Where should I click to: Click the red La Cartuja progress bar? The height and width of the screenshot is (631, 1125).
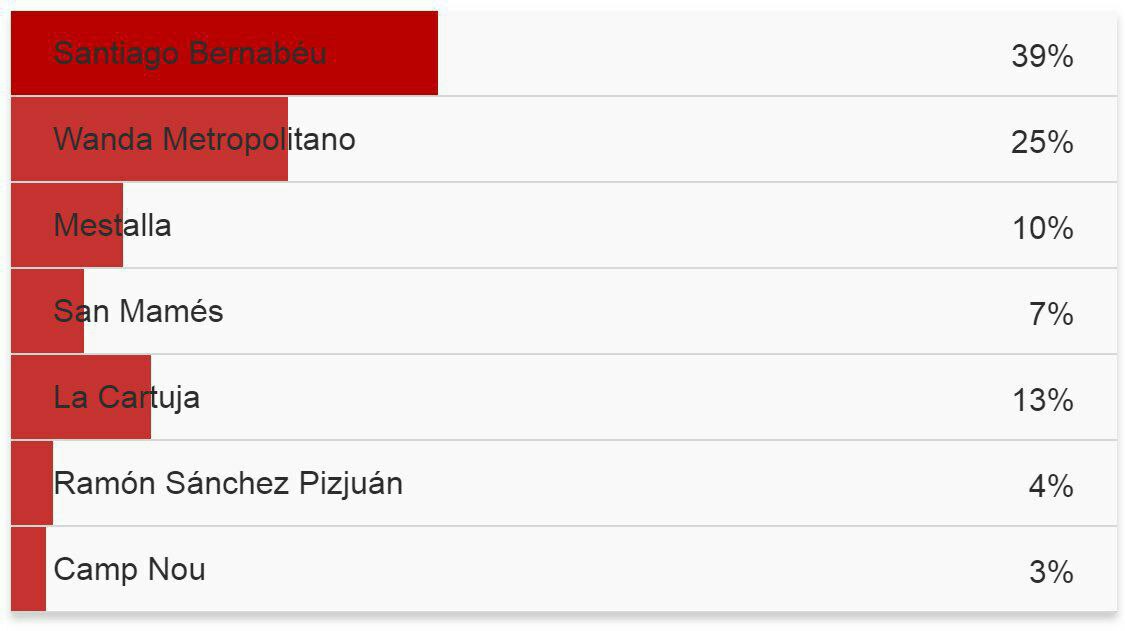80,398
